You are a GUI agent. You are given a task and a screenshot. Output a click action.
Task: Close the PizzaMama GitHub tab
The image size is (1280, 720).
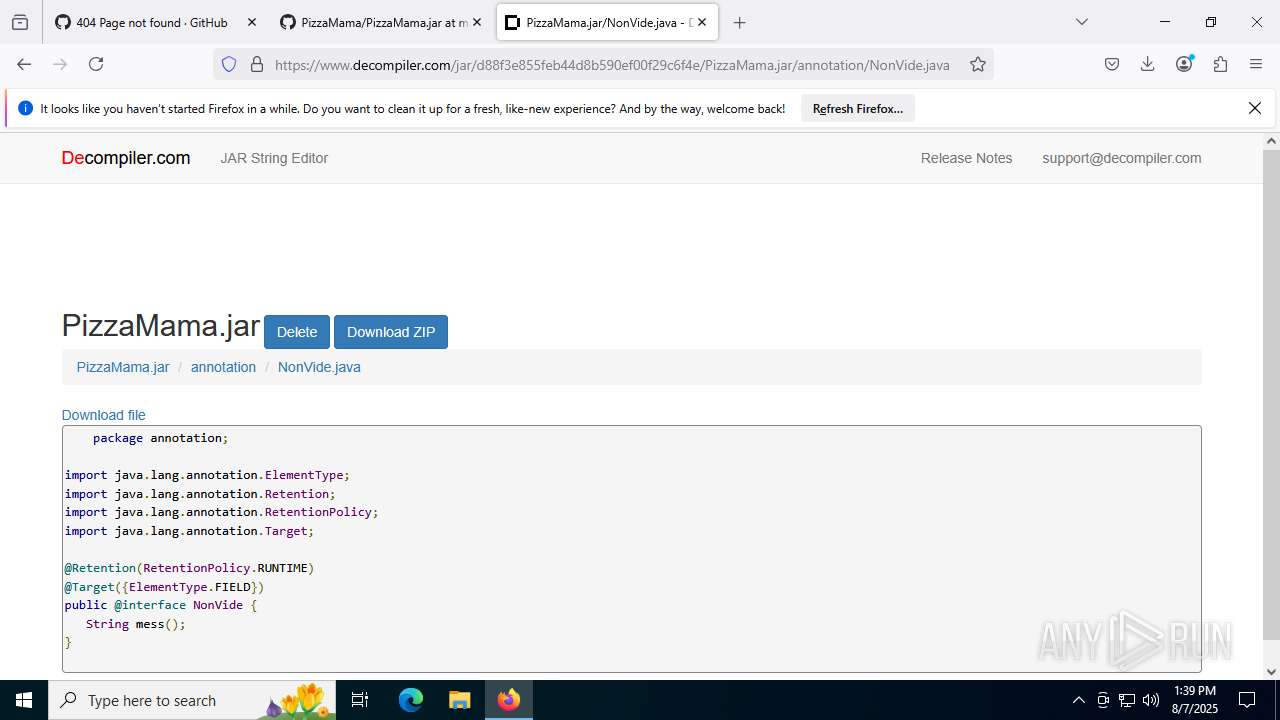[477, 22]
